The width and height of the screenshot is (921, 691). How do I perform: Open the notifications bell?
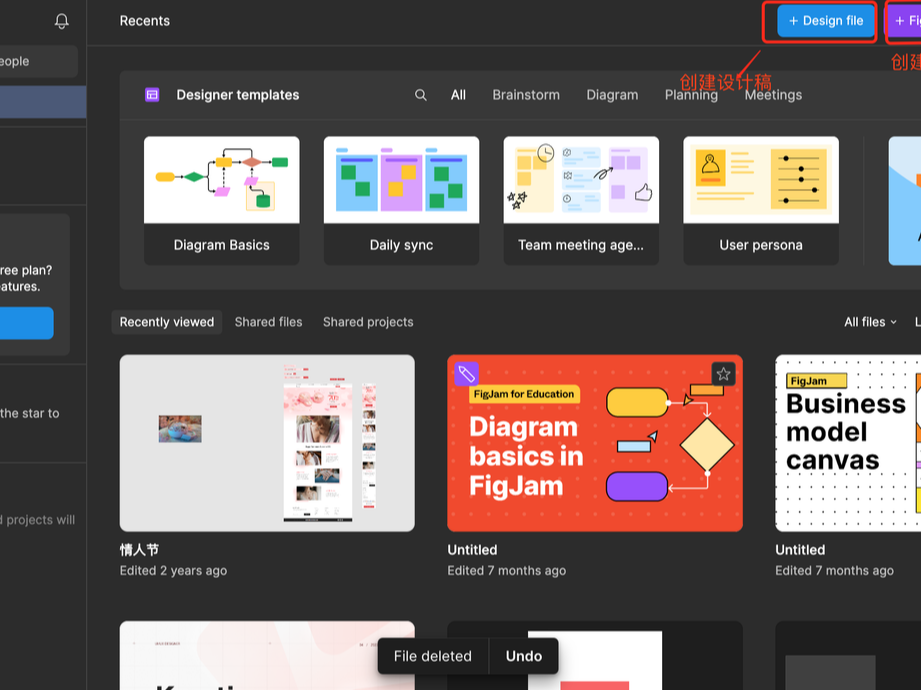[61, 20]
